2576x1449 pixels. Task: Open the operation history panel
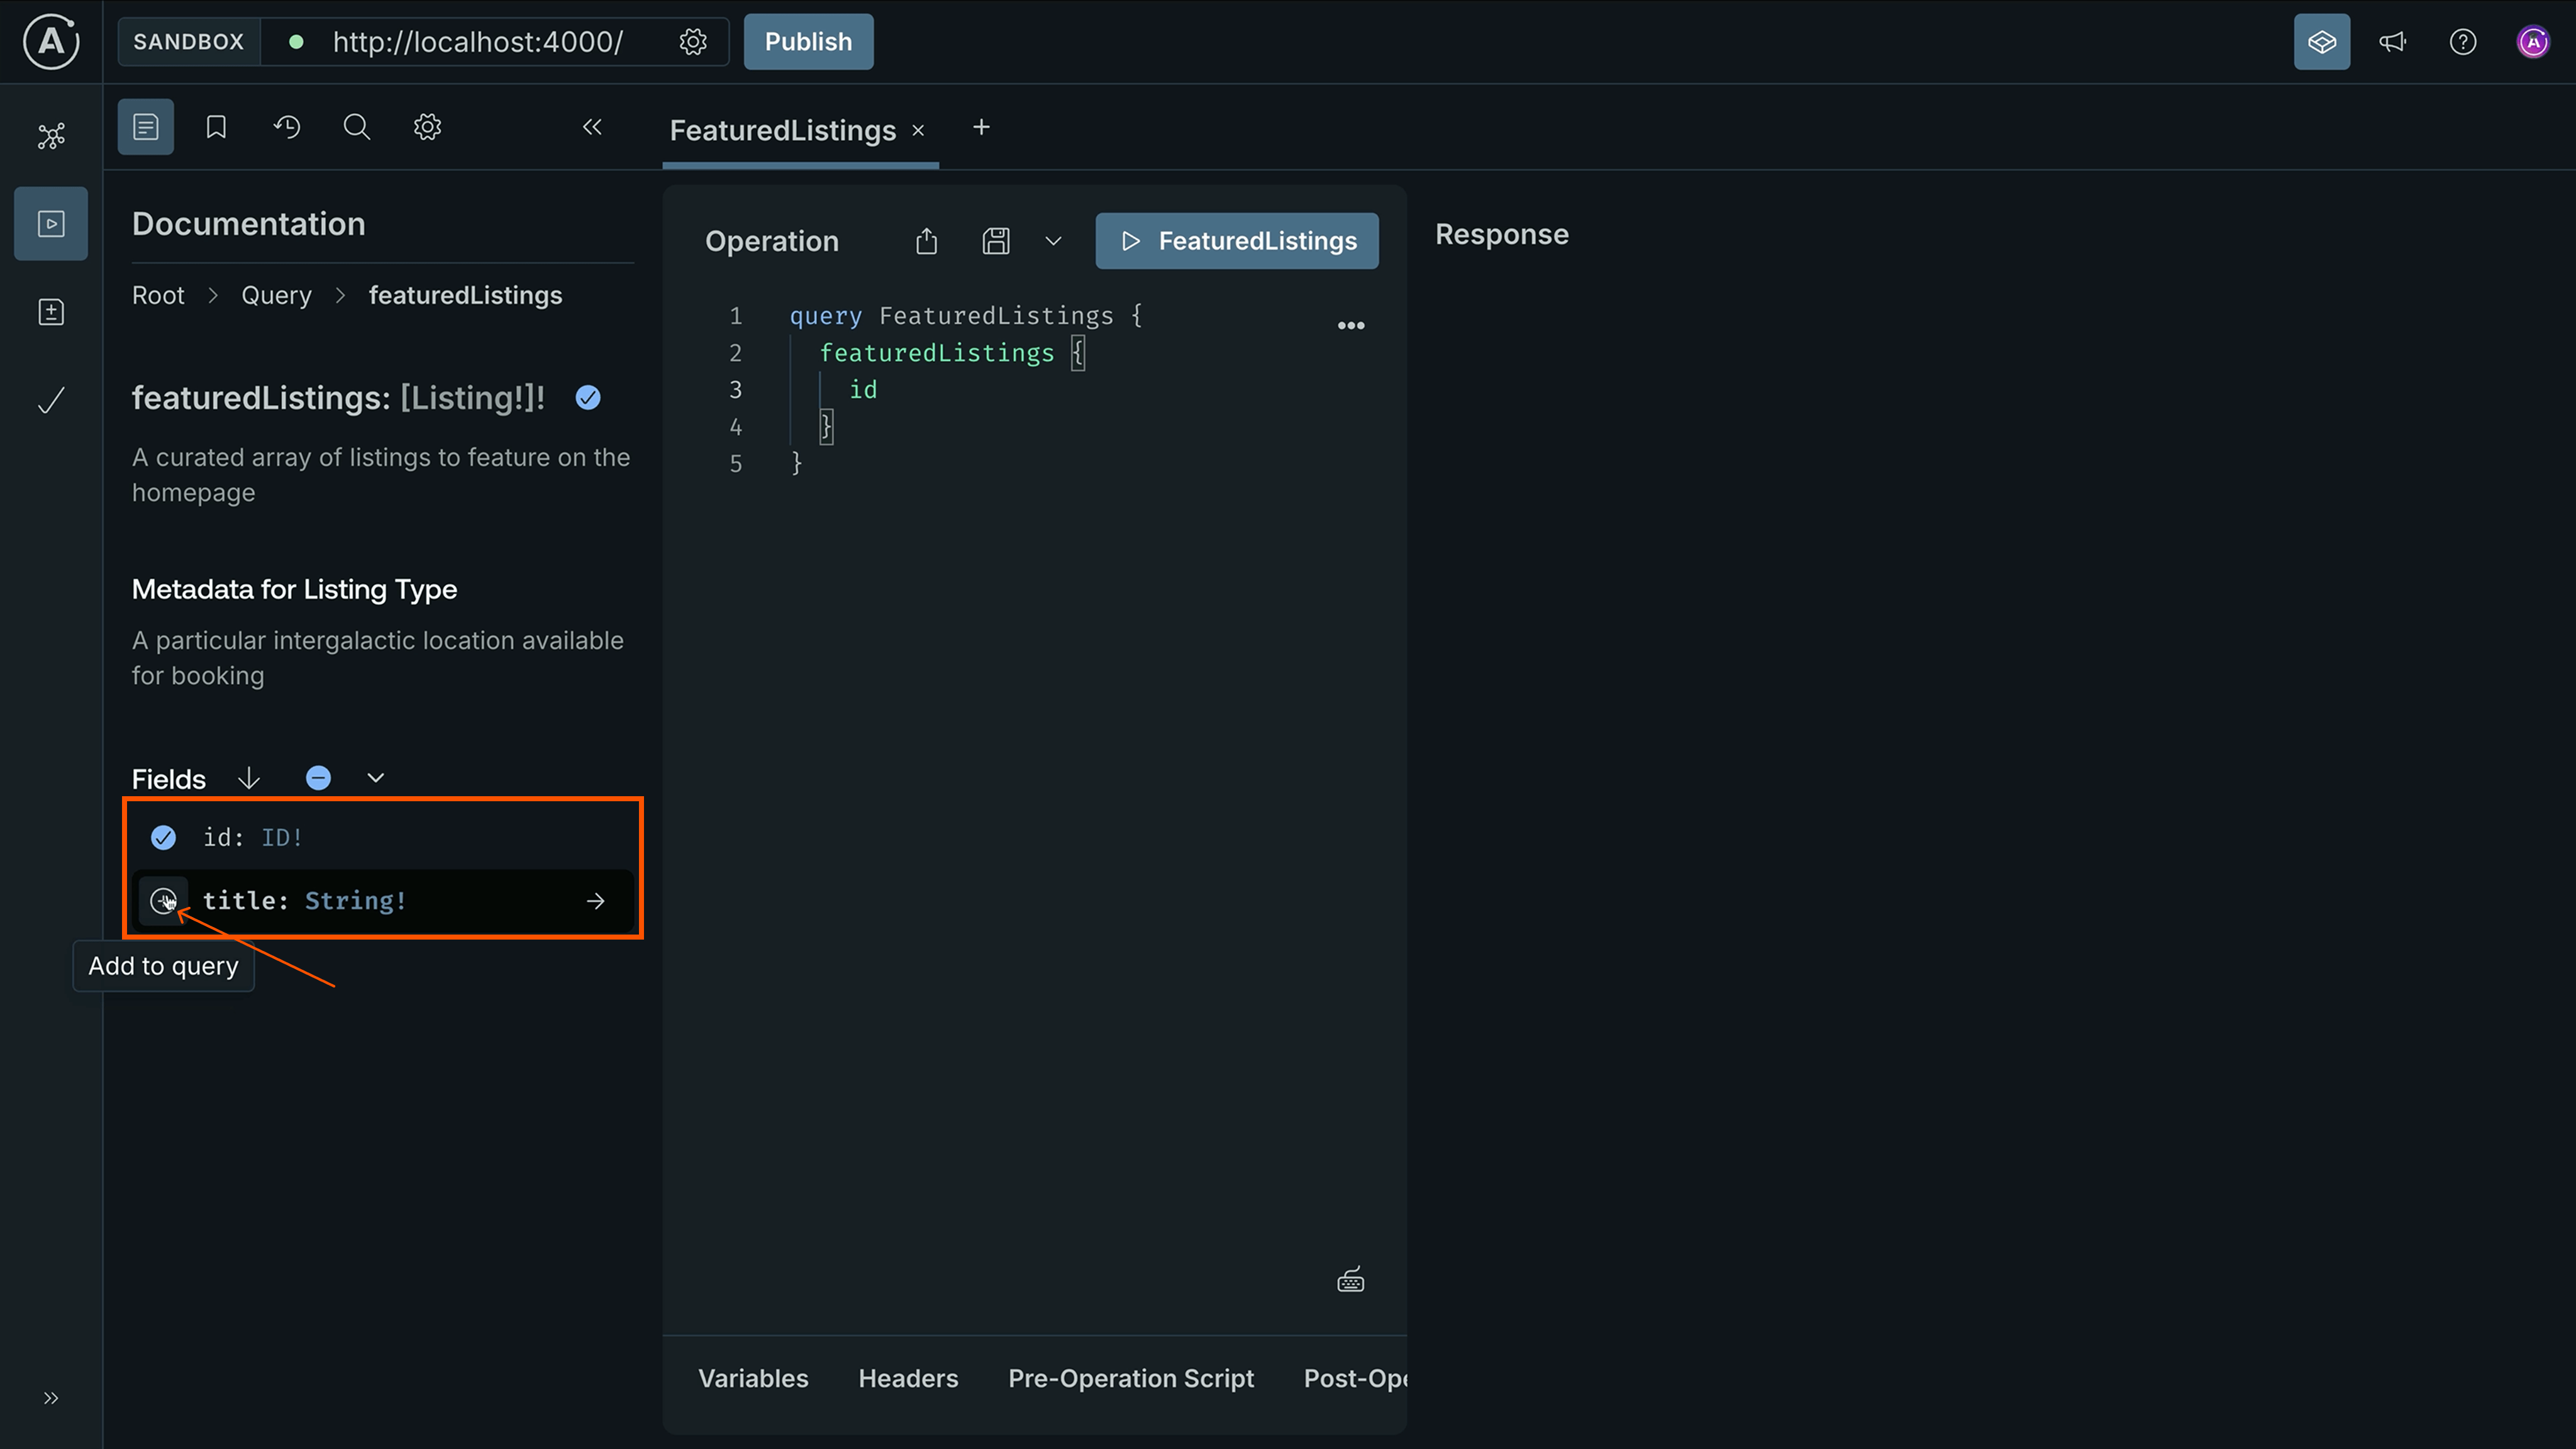[x=286, y=126]
